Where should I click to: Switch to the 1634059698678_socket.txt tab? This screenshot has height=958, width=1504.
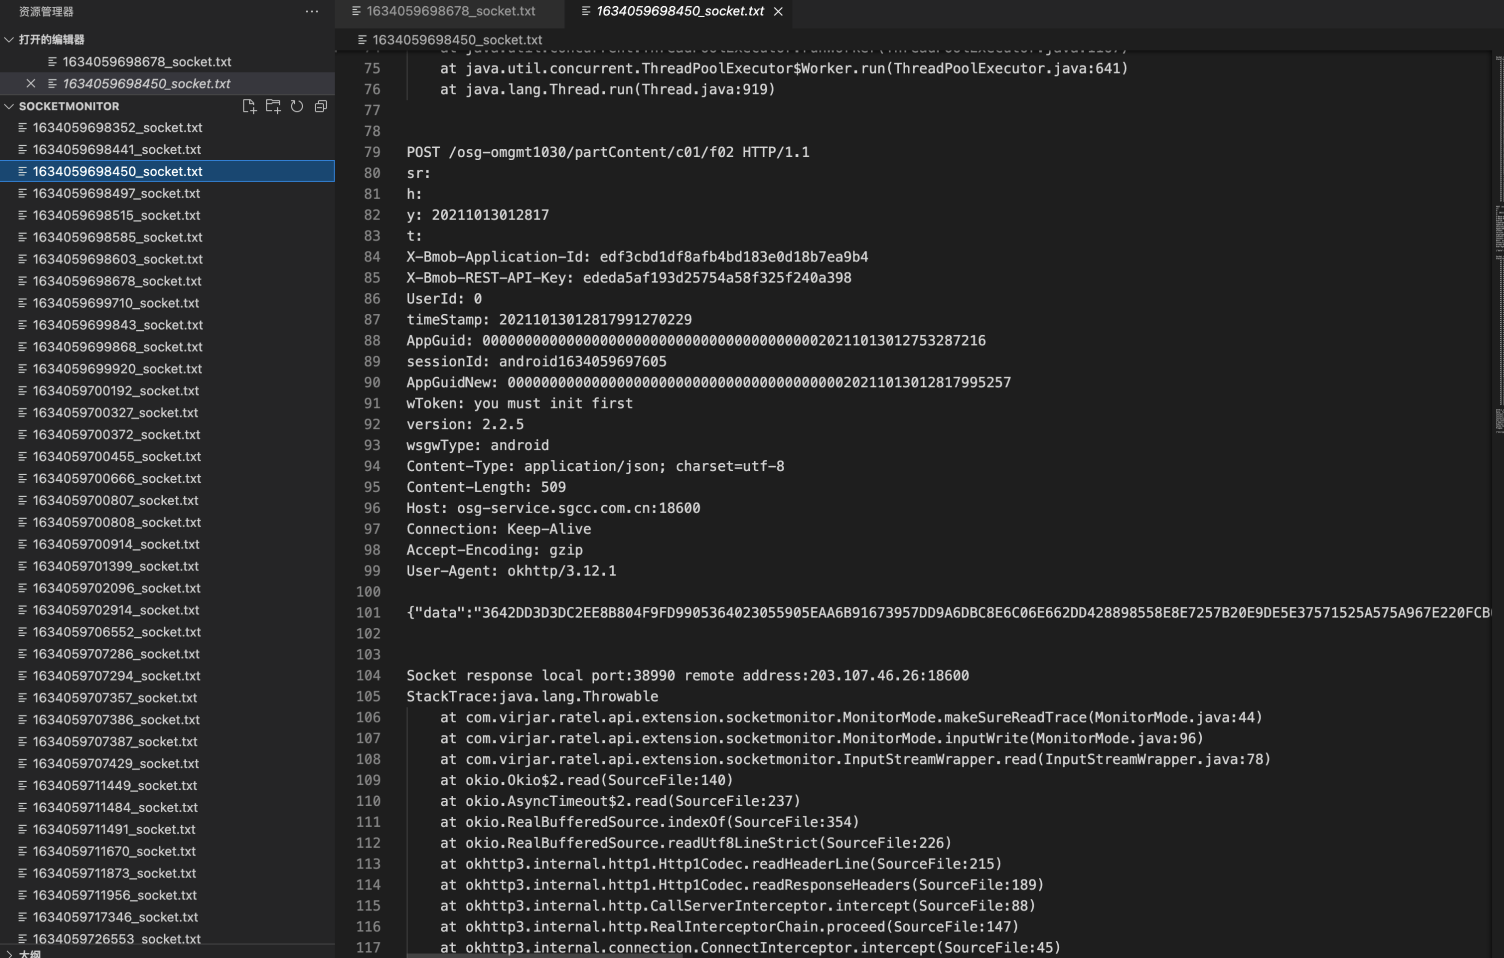point(450,11)
